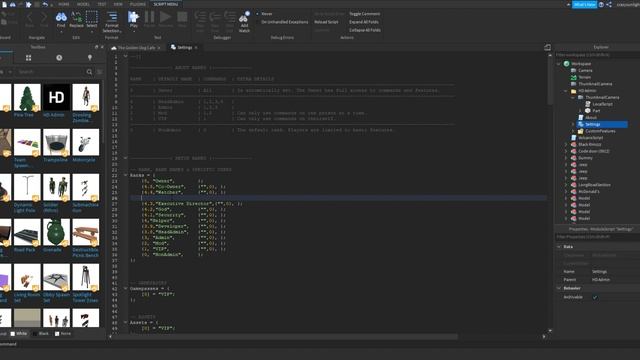The height and width of the screenshot is (360, 640).
Task: Click Collapse All Folds action
Action: (365, 30)
